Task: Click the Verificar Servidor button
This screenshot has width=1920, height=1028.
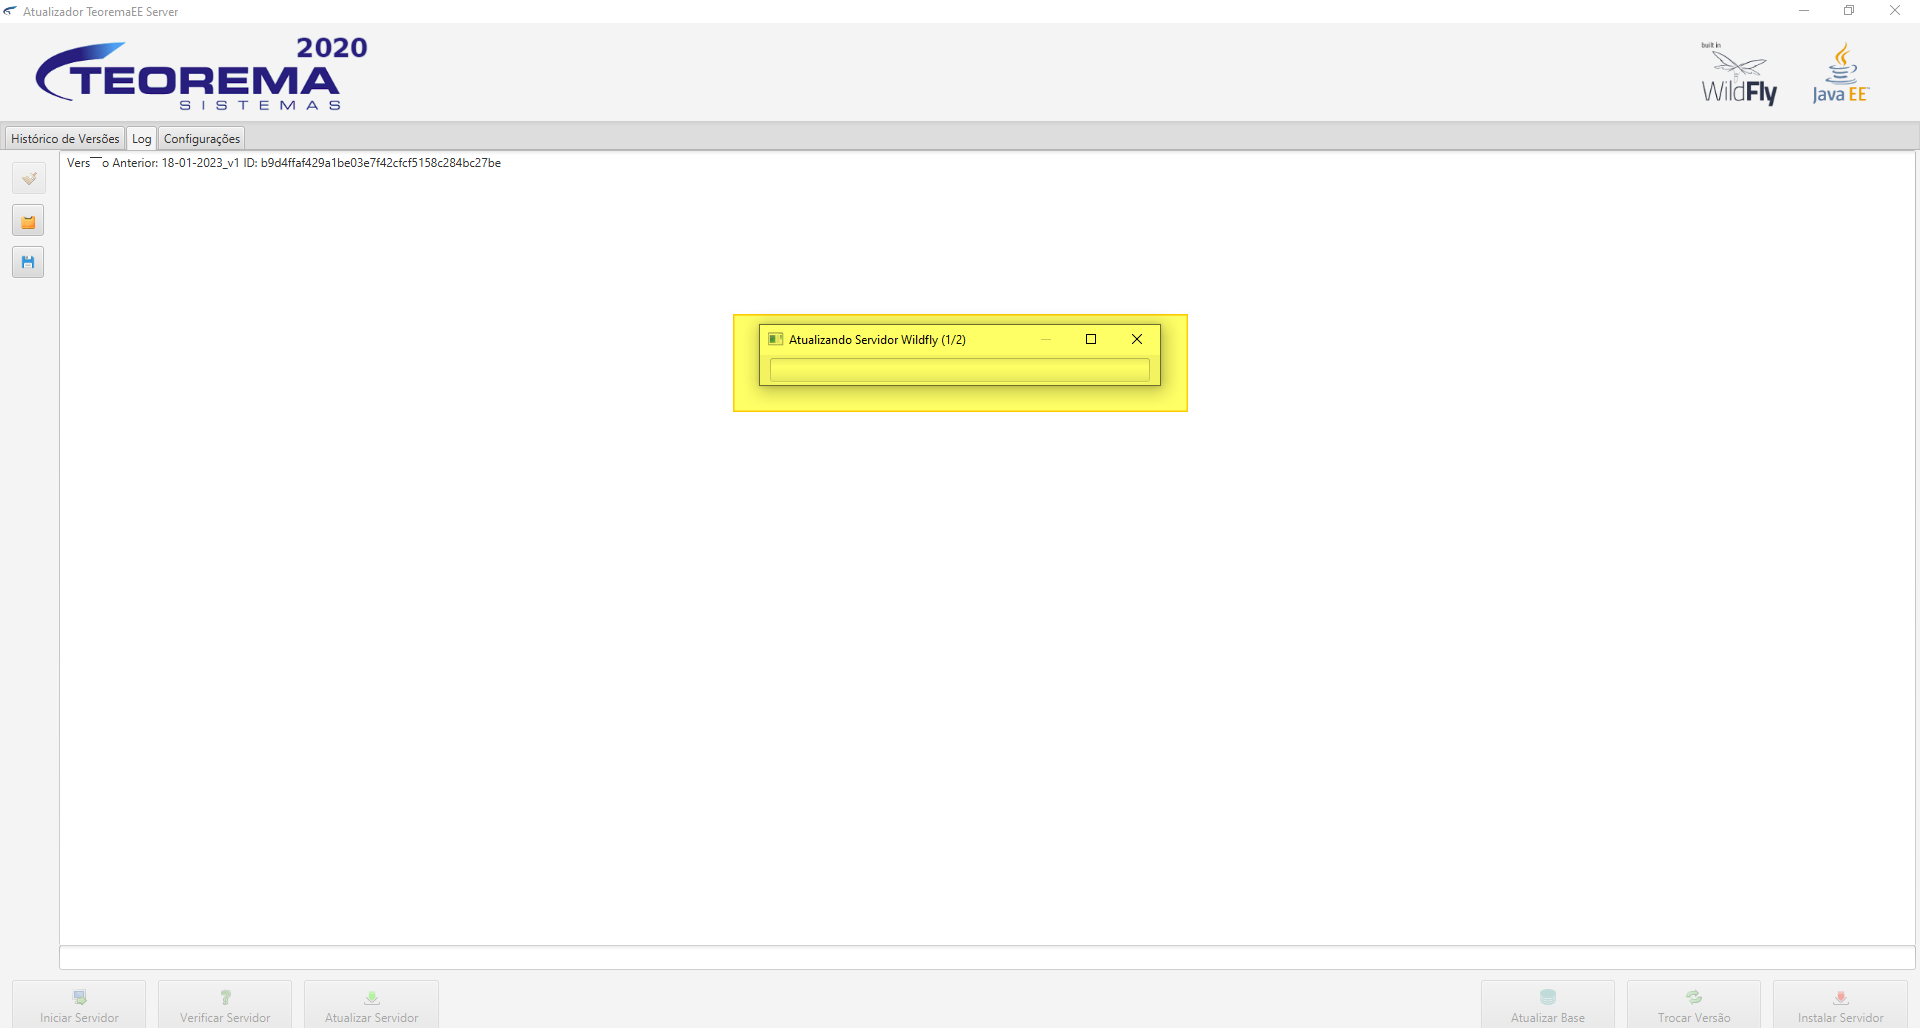Action: 225,1005
